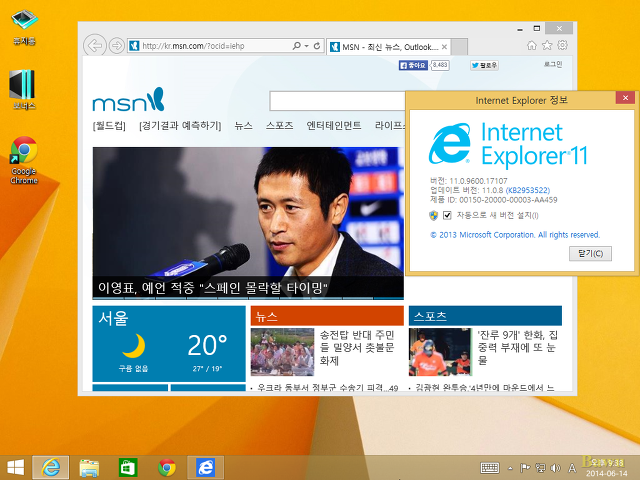Click the Internet Explorer 11 logo
Viewport: 640px width, 480px height.
point(508,144)
